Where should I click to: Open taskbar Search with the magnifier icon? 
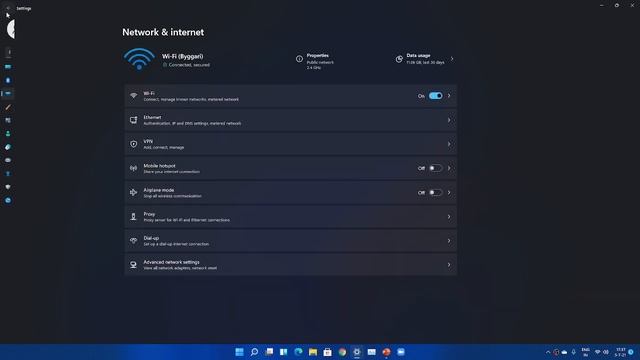[254, 352]
